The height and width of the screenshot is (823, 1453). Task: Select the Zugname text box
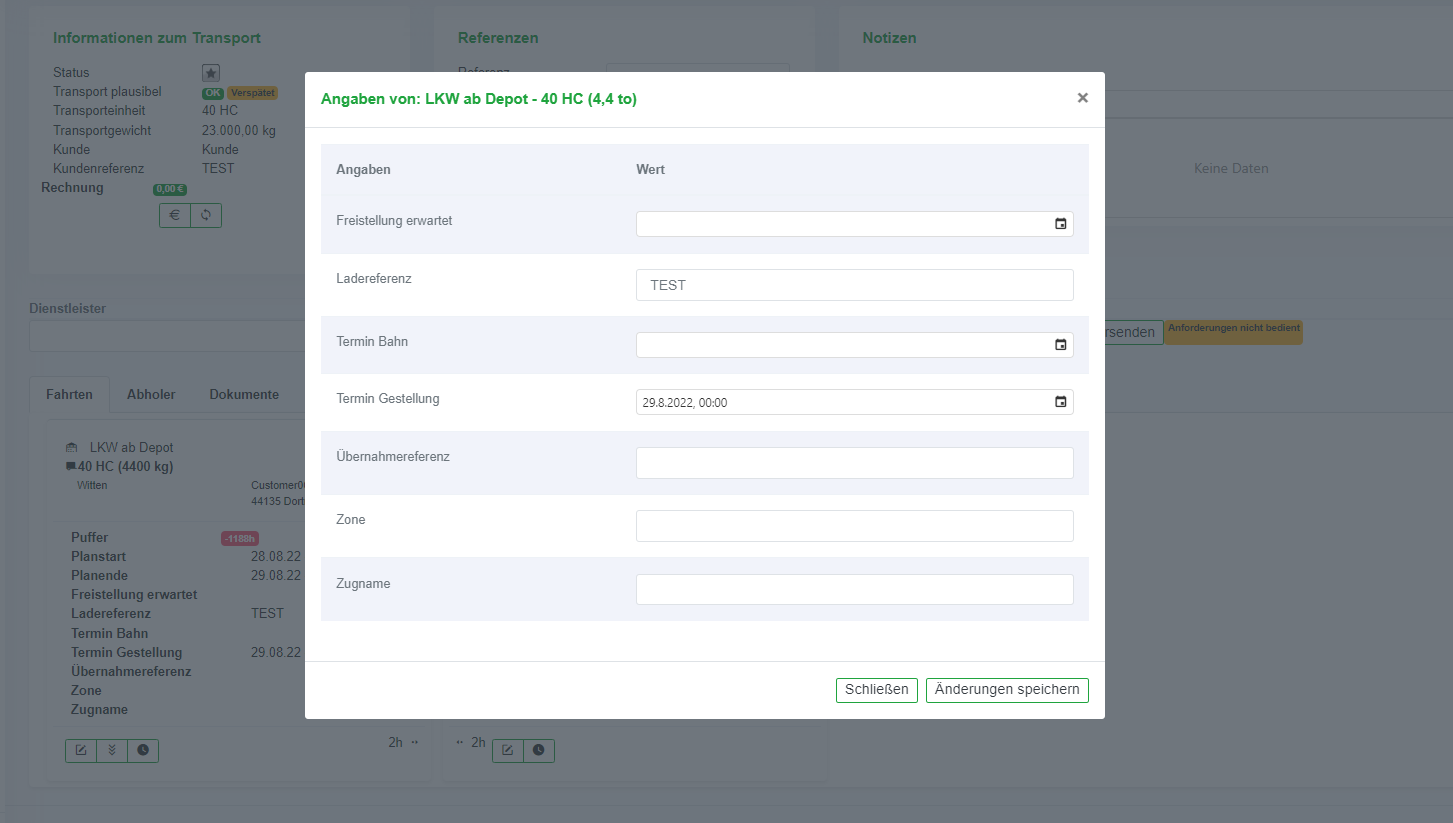(x=854, y=589)
